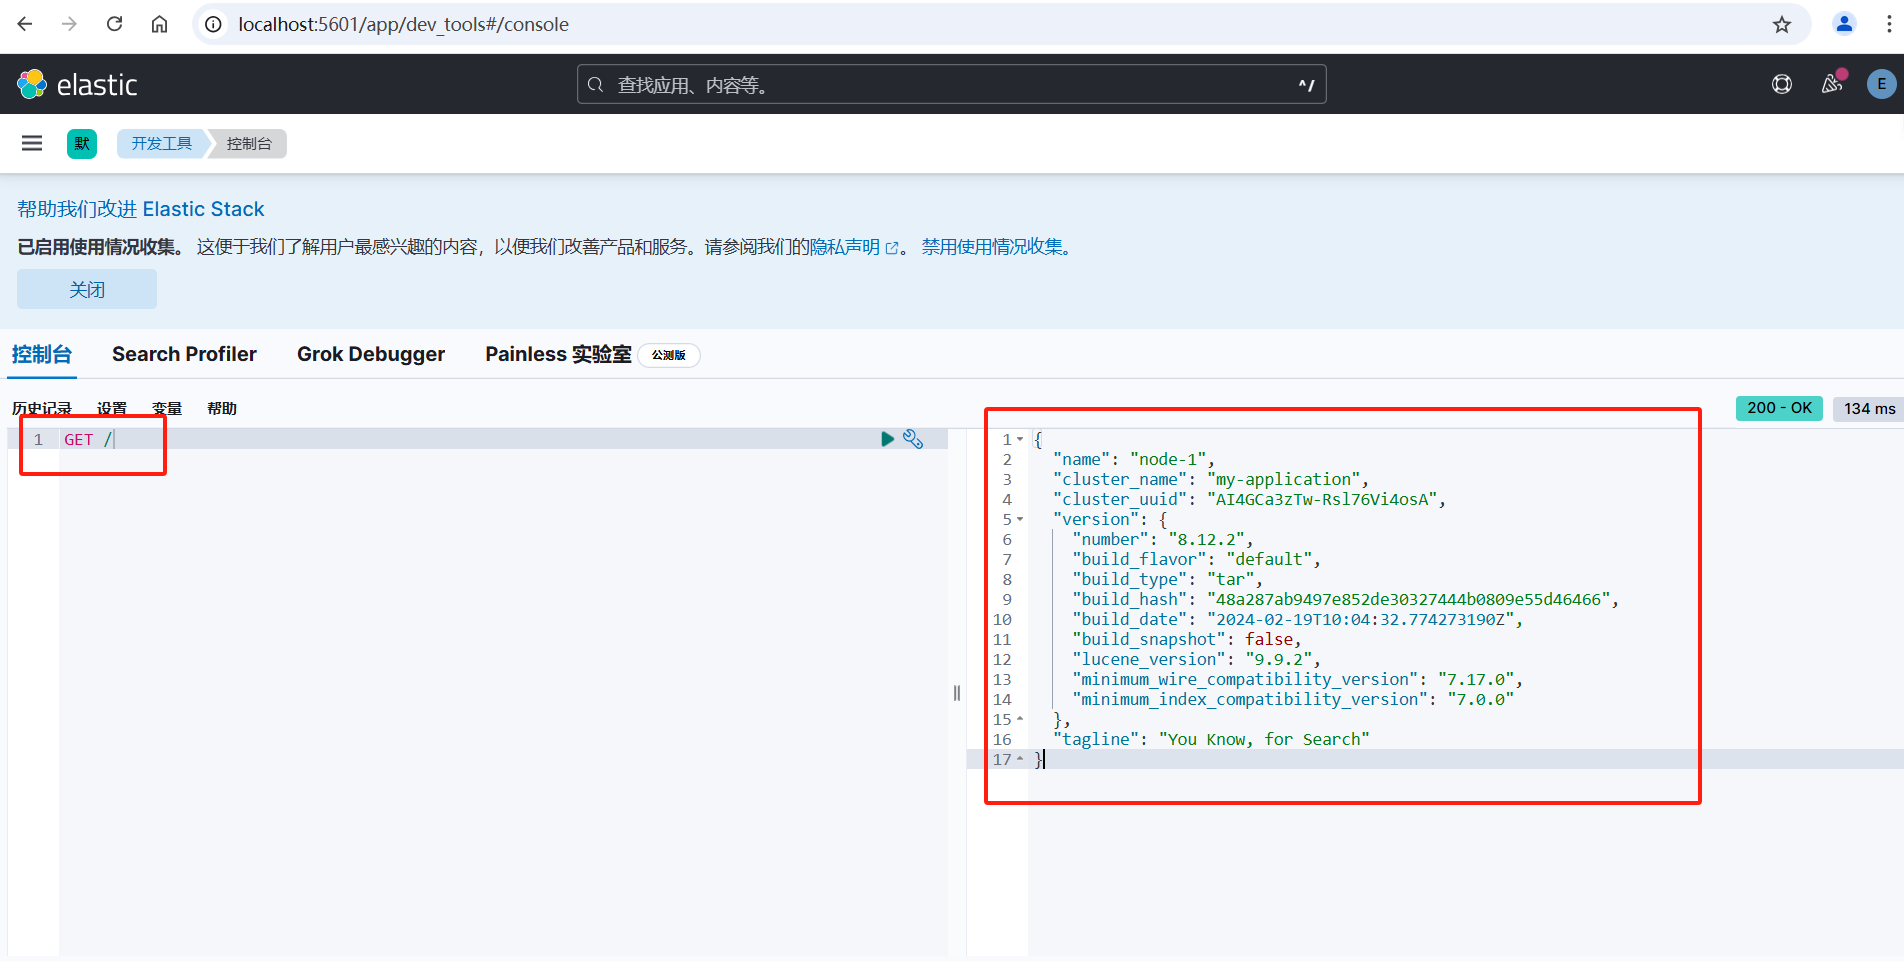This screenshot has height=961, width=1904.
Task: Open the newsfeed notifications icon
Action: [1831, 85]
